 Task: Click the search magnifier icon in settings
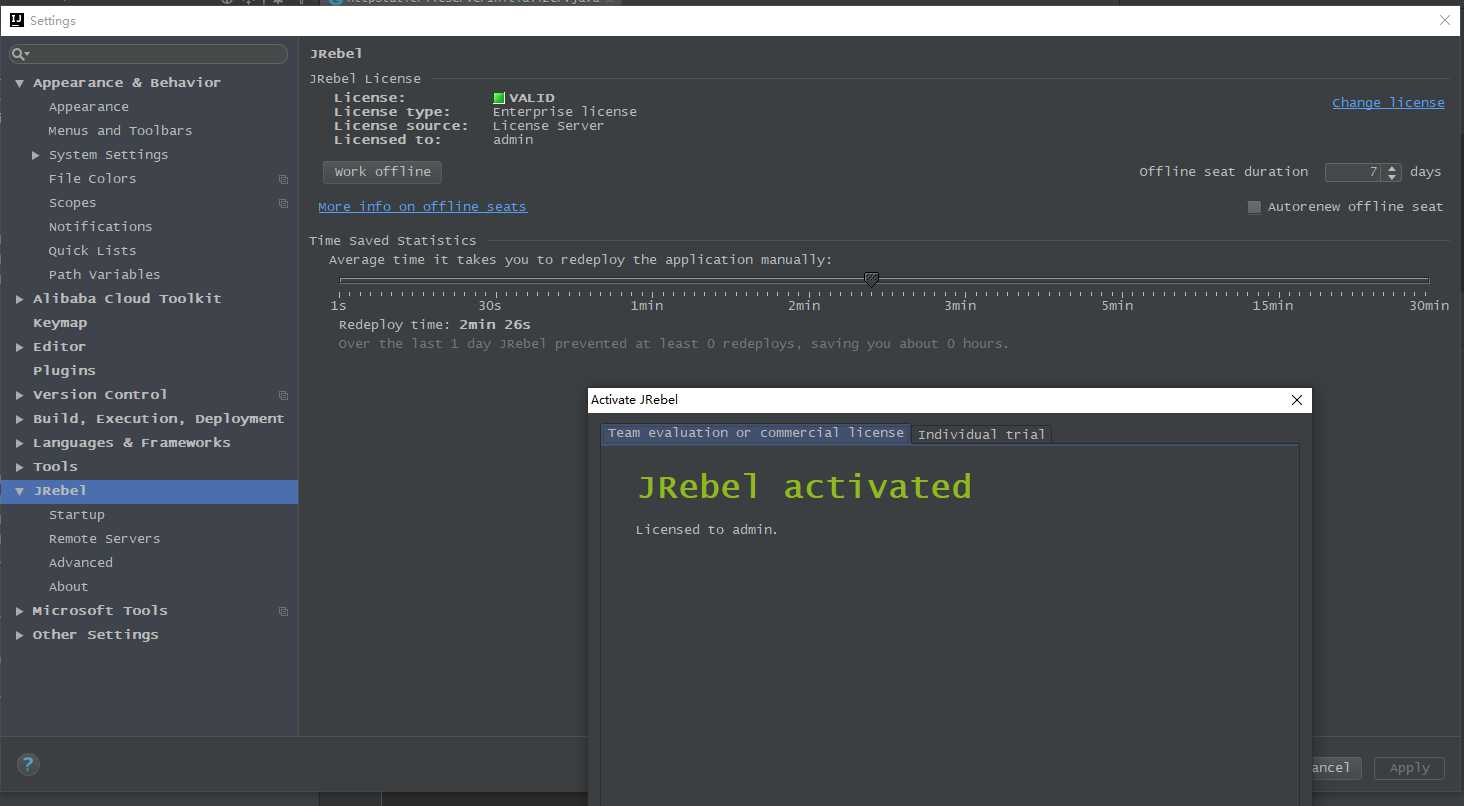pos(20,54)
